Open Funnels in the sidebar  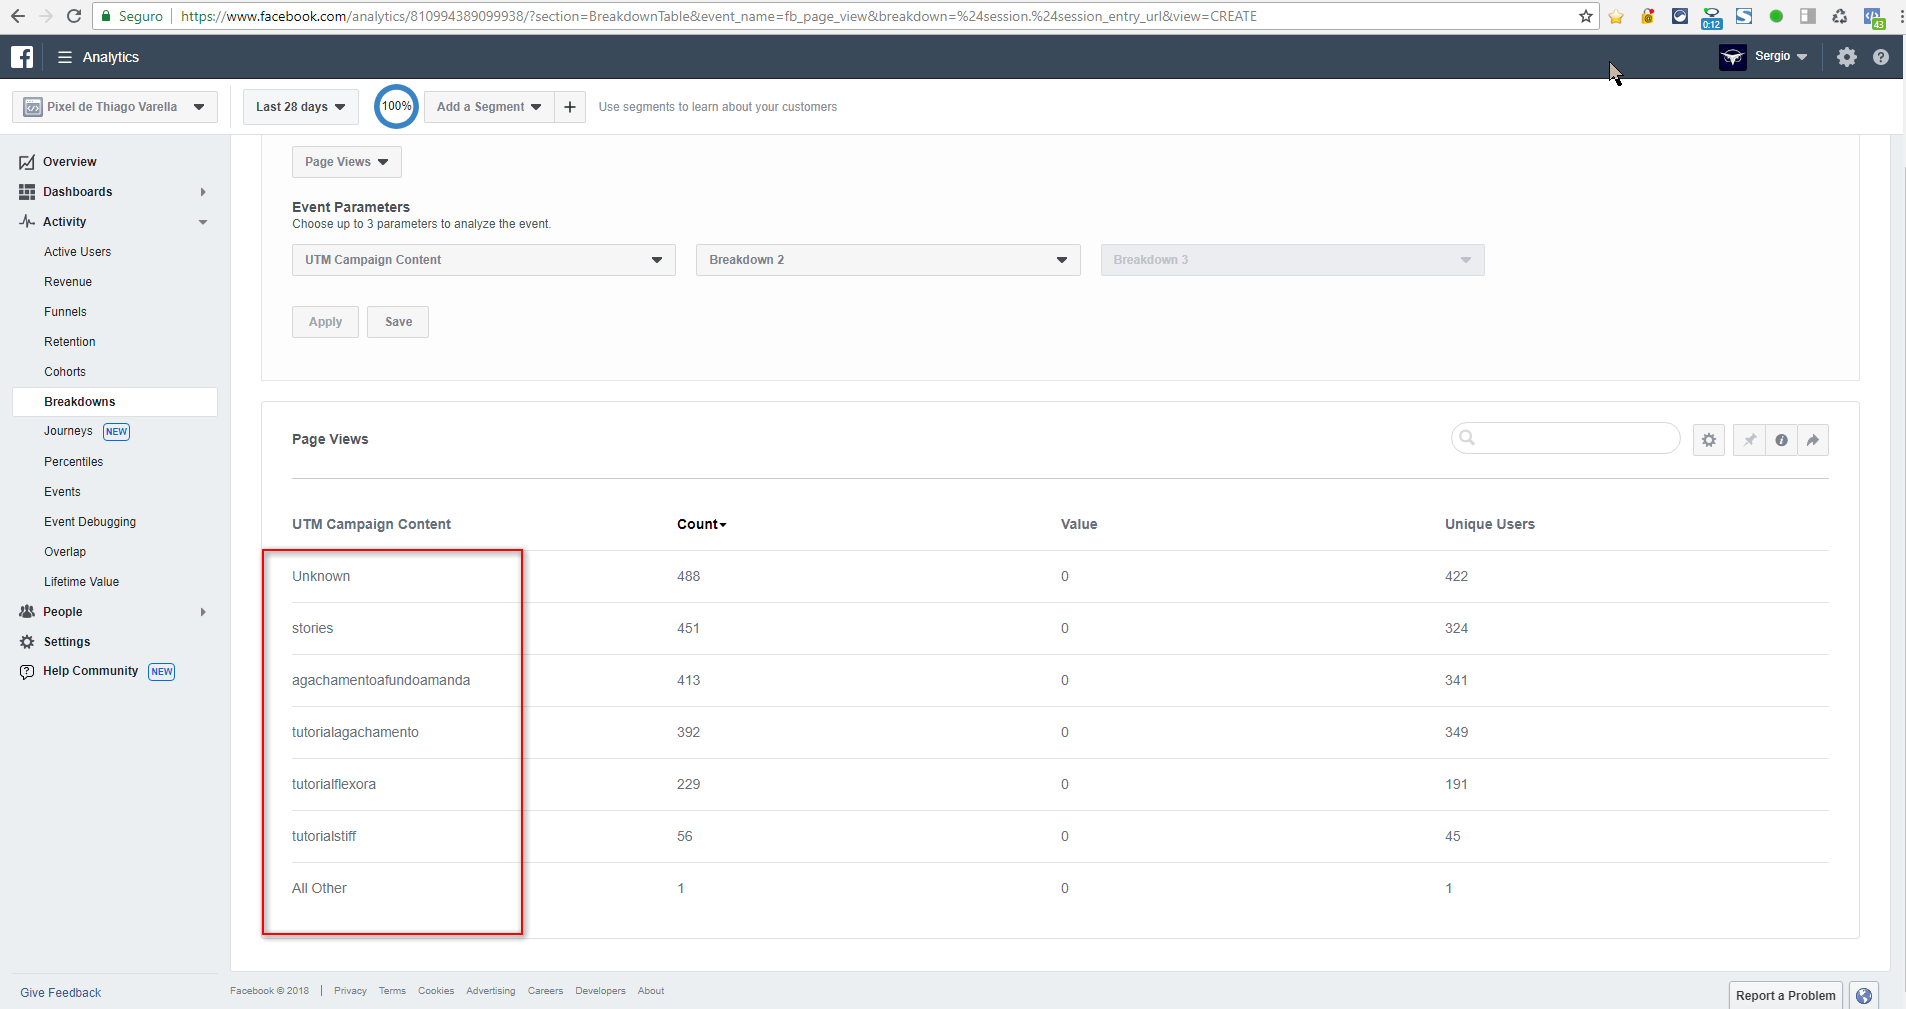(x=65, y=312)
